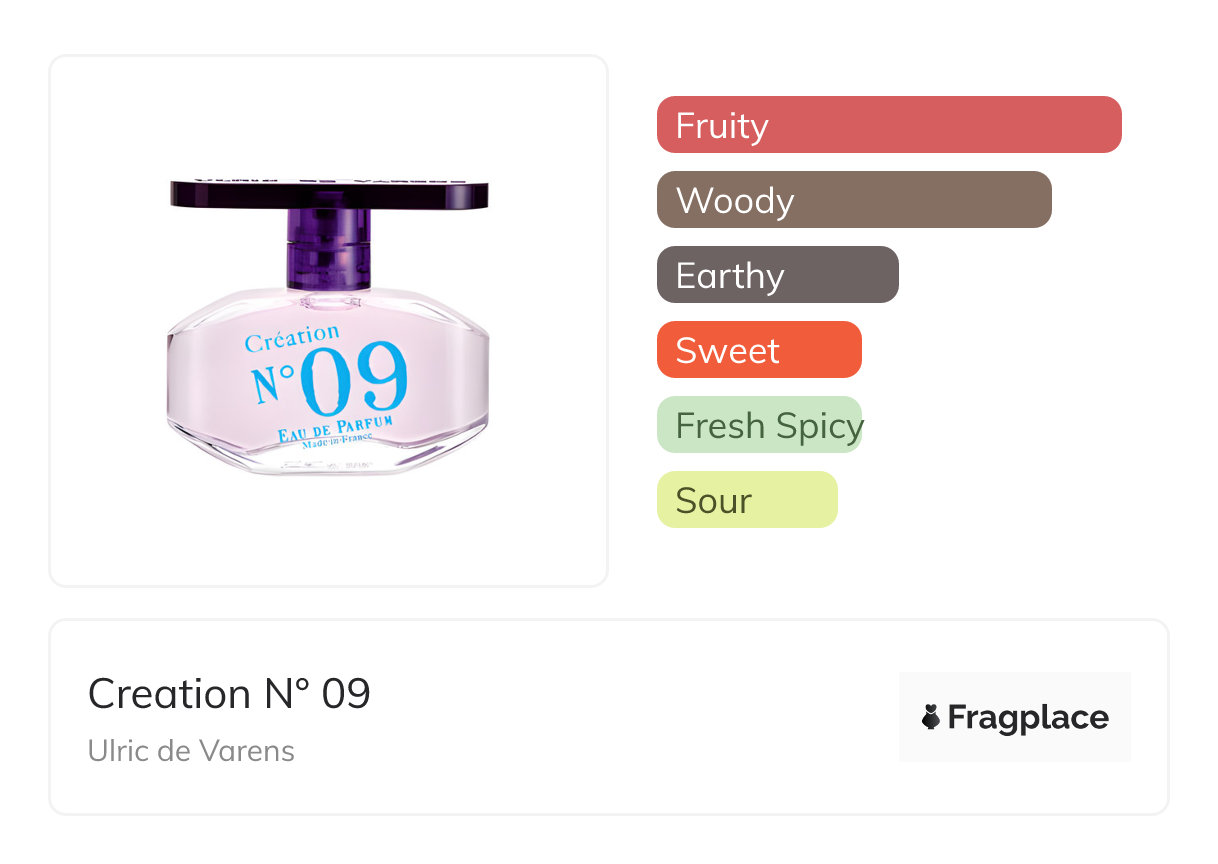The image size is (1218, 864).
Task: Click the Création text on bottle
Action: click(292, 338)
